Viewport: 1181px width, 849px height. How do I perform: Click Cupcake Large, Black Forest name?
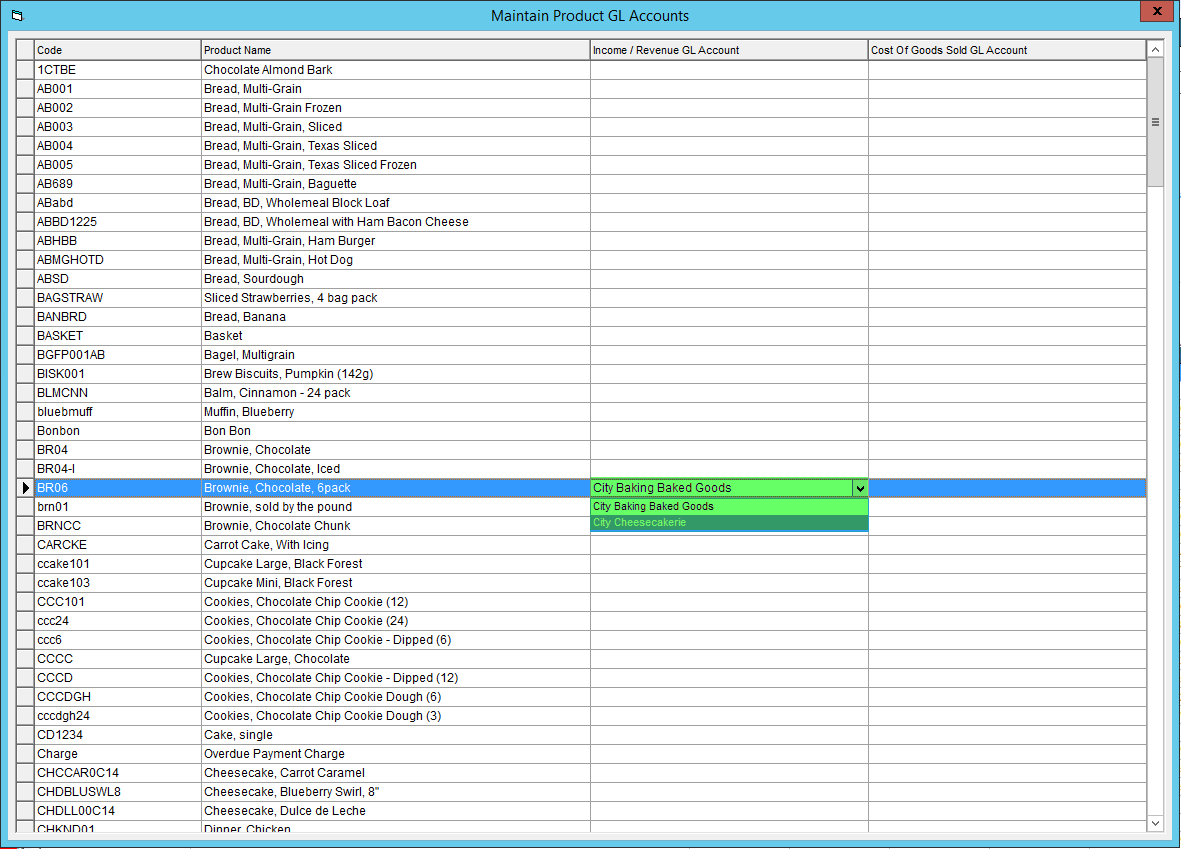tap(395, 563)
